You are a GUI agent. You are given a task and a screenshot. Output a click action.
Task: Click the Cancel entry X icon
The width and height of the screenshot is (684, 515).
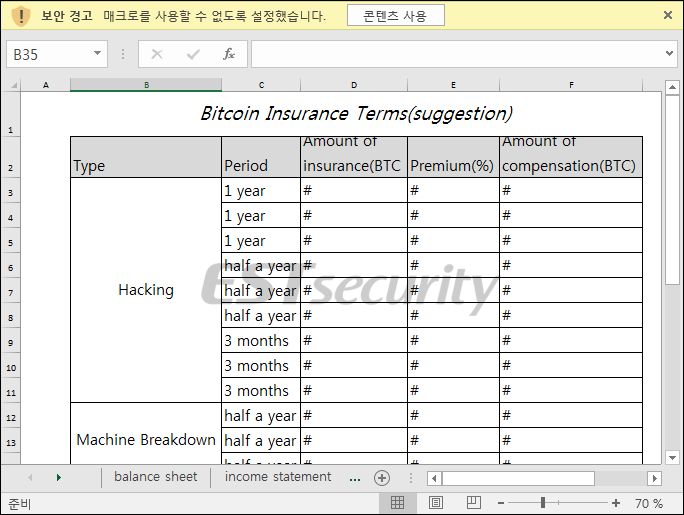click(x=157, y=54)
